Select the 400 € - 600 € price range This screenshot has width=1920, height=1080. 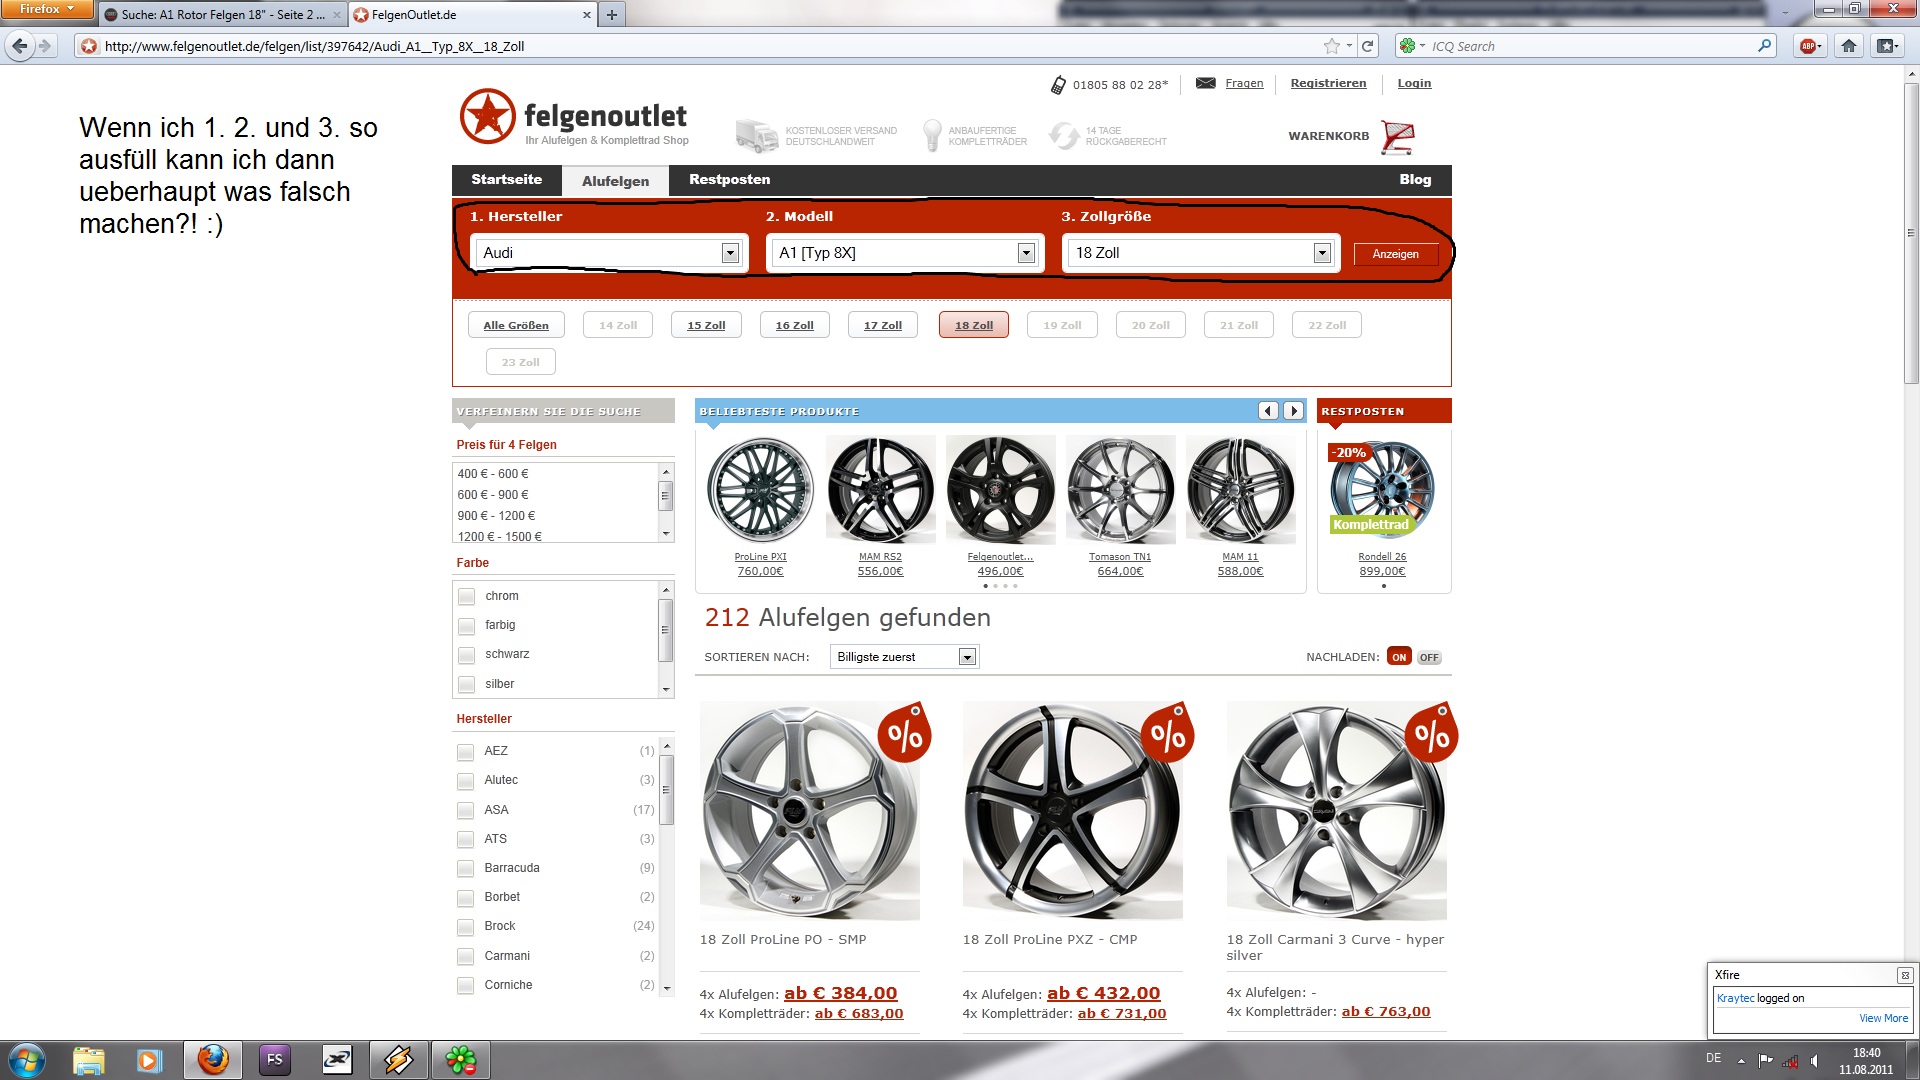493,474
